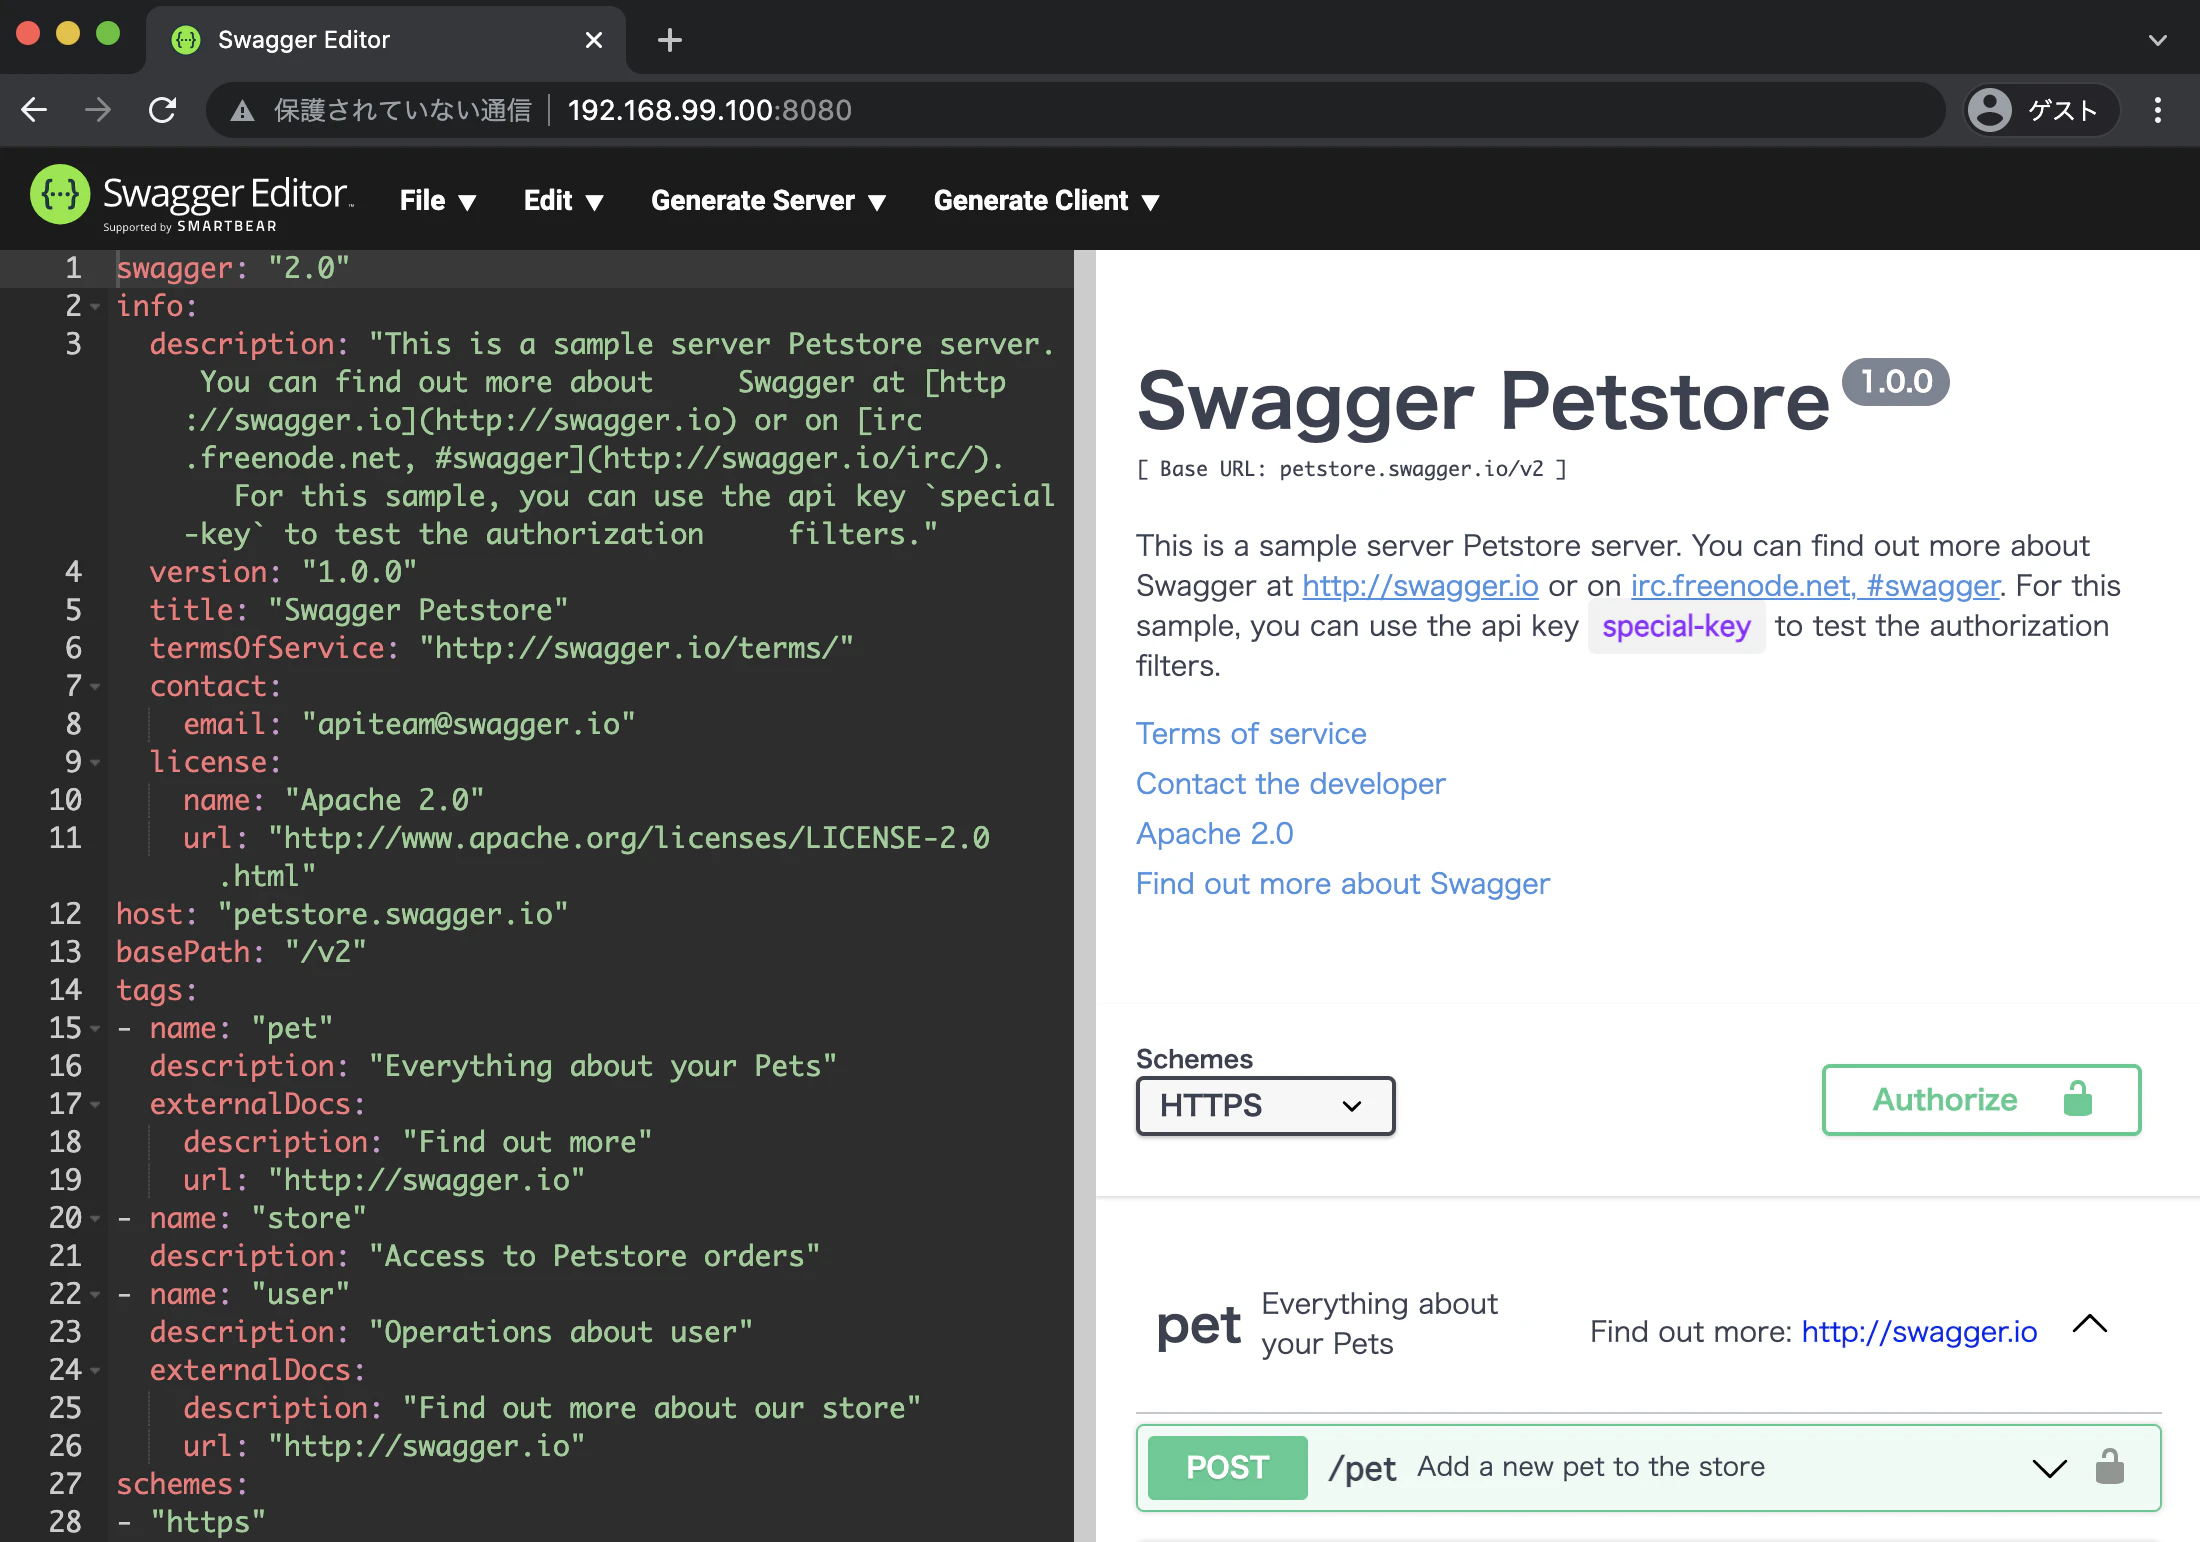Click the tab search chevron at top right
This screenshot has height=1542, width=2200.
(x=2158, y=40)
